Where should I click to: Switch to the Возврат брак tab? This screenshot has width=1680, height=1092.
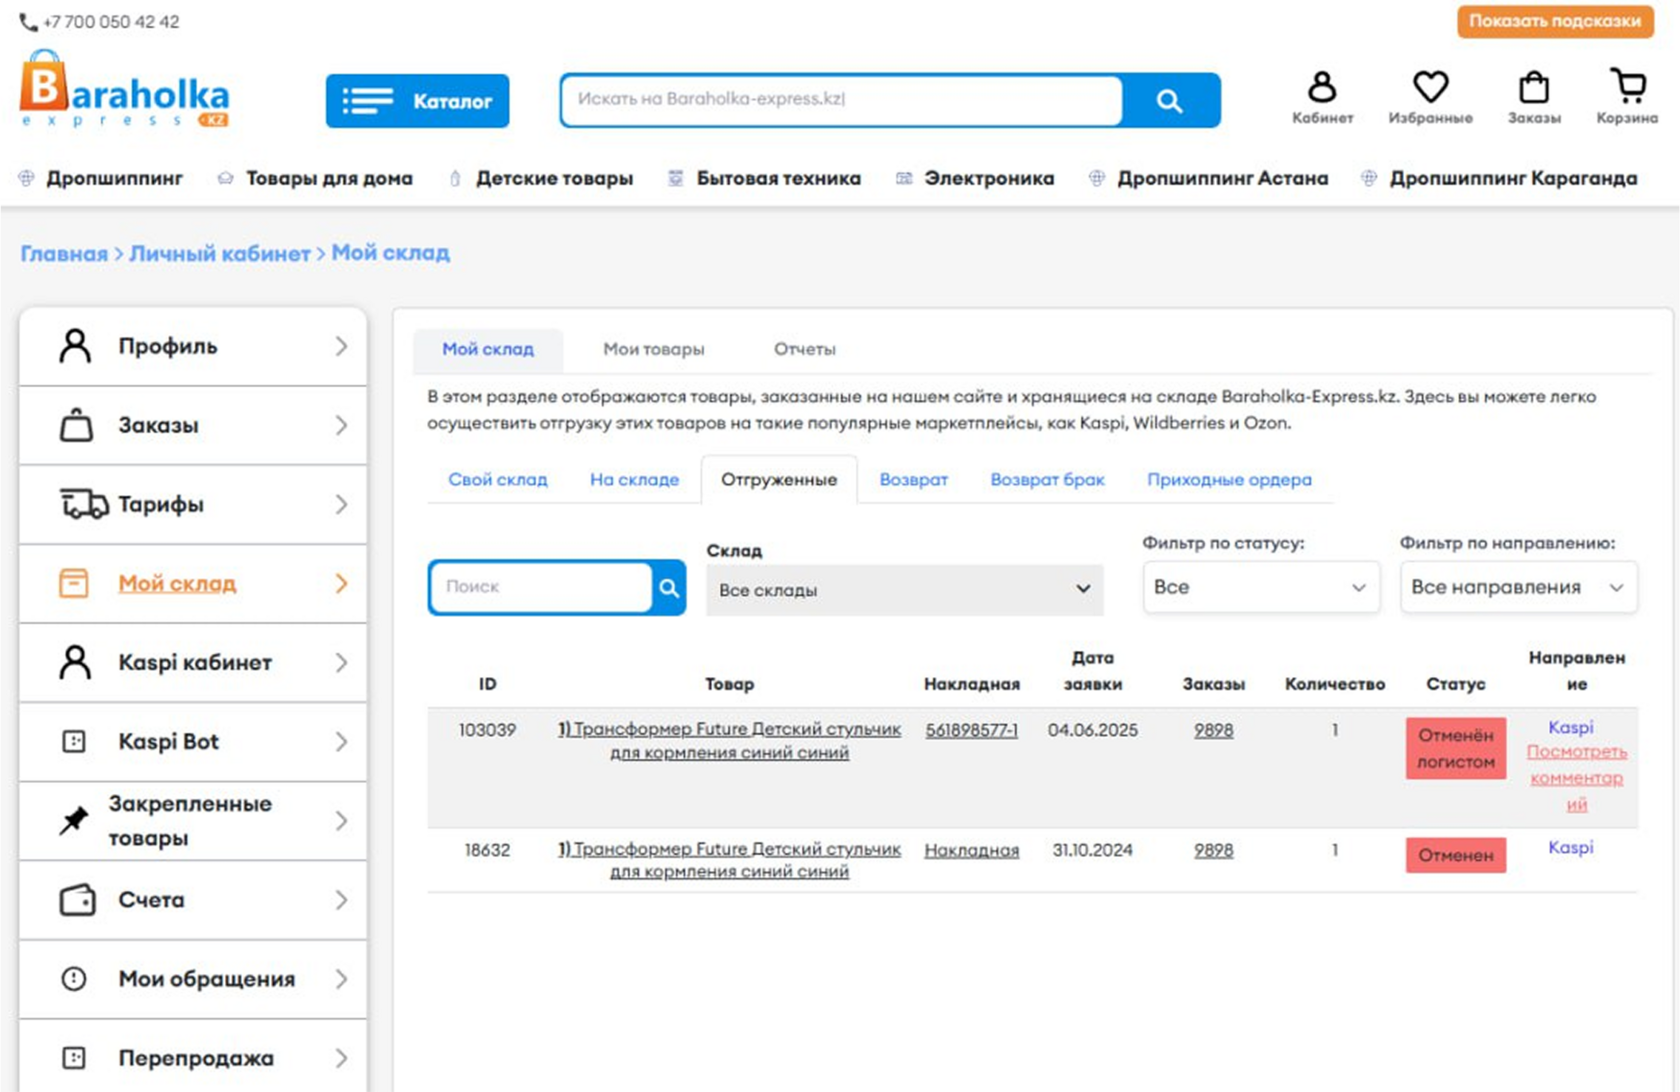point(1047,479)
